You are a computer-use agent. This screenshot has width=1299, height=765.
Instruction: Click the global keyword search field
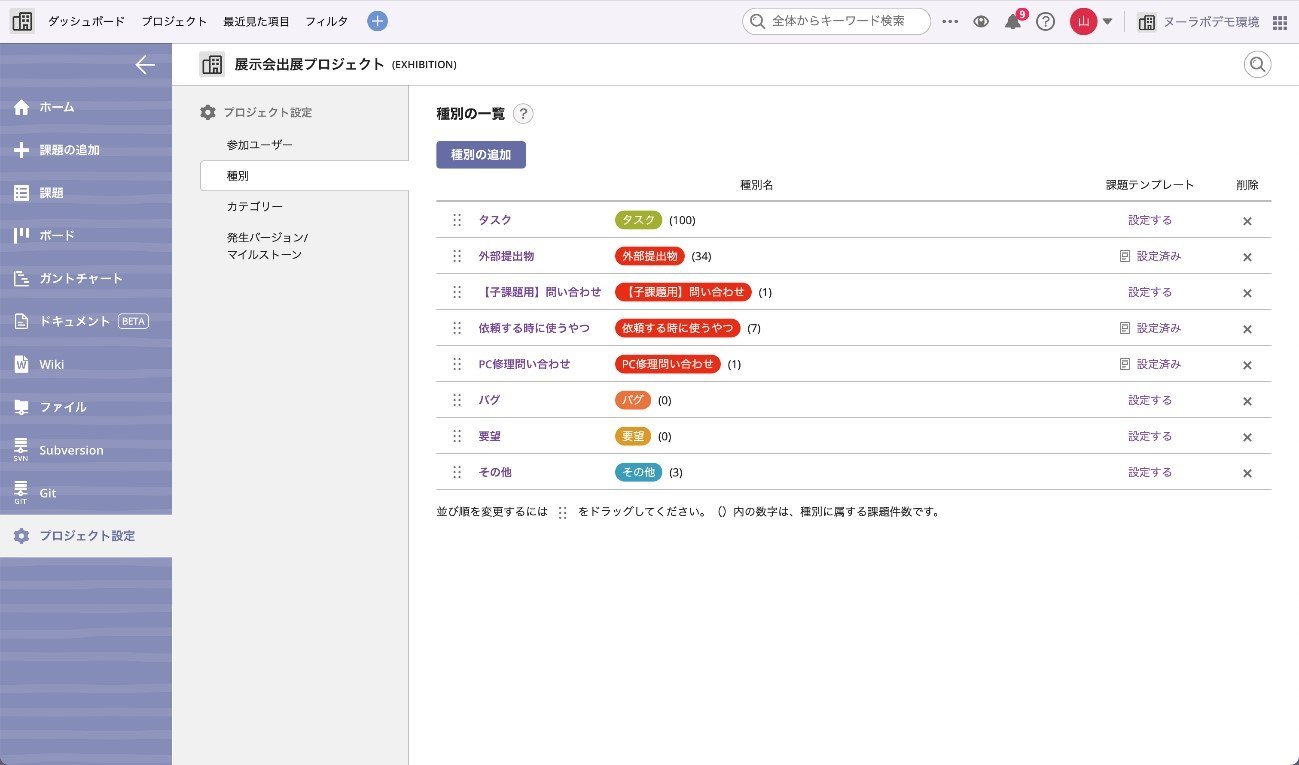tap(836, 21)
